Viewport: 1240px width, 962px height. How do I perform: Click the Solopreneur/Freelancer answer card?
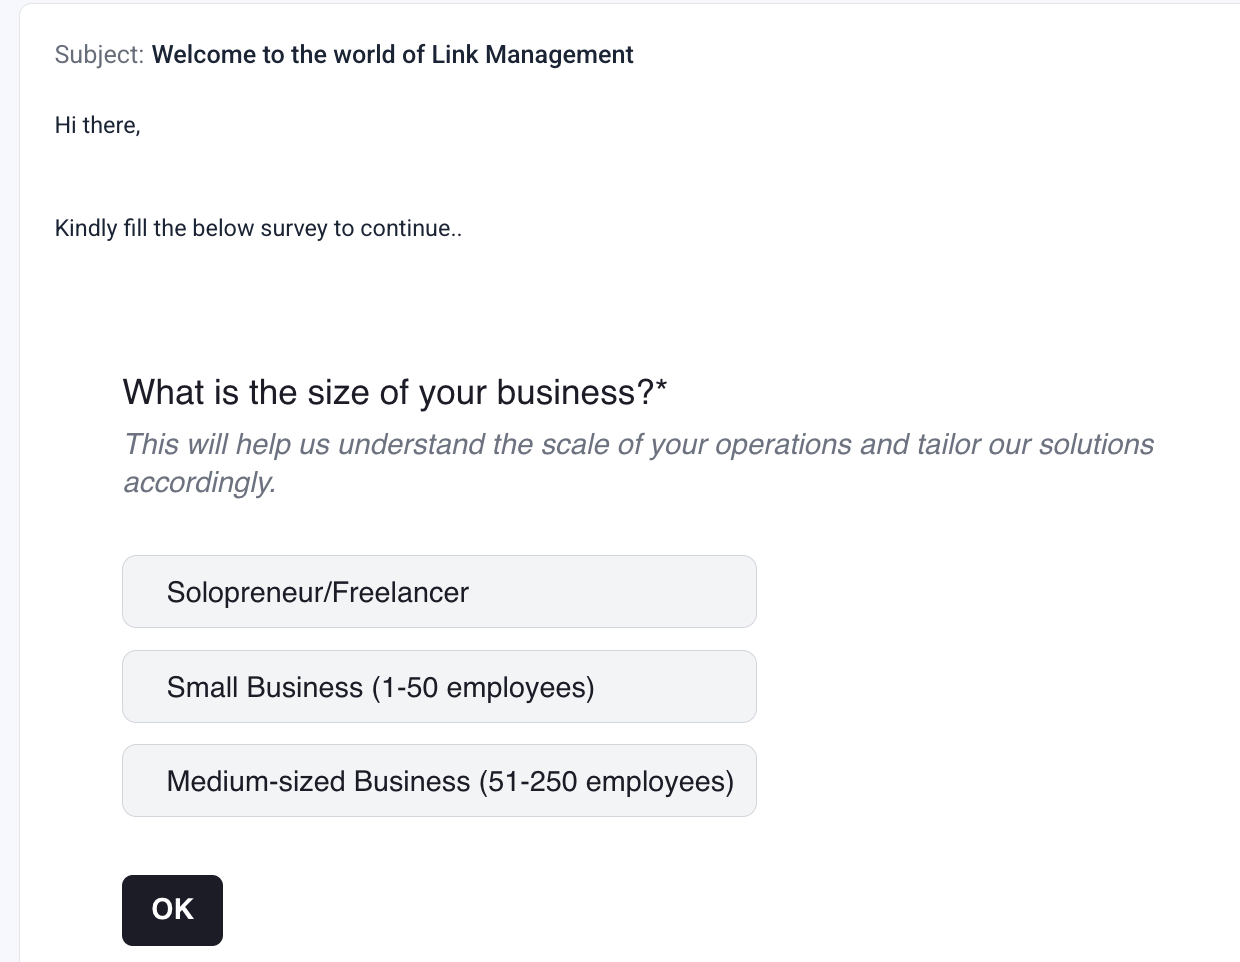pos(439,591)
